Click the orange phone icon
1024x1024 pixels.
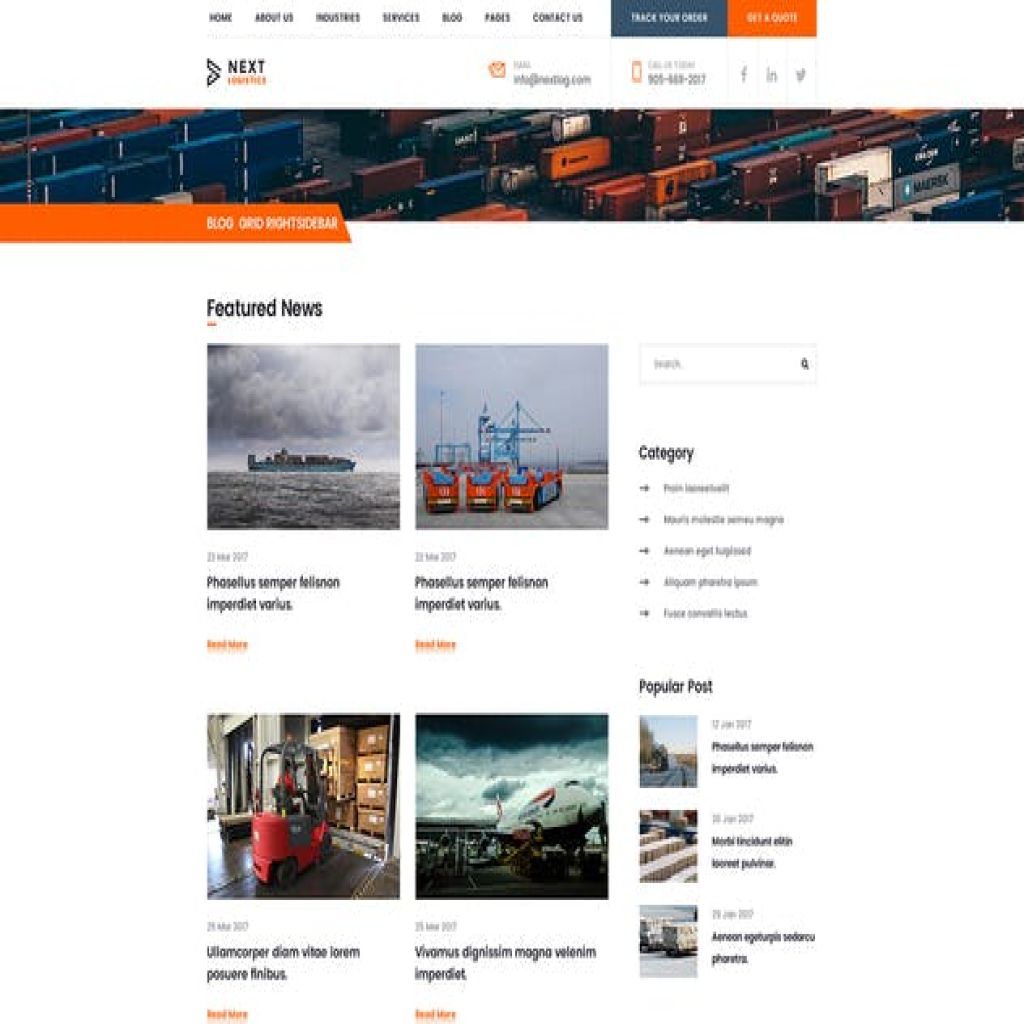(636, 72)
